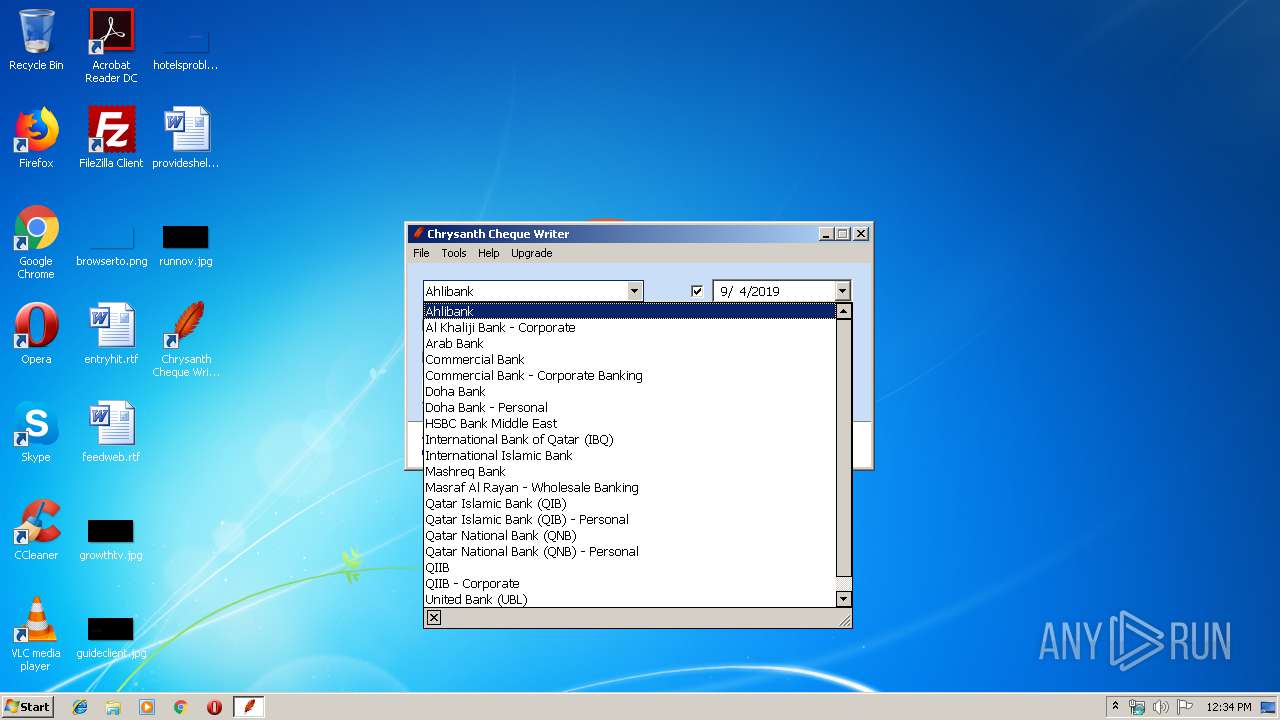Viewport: 1280px width, 720px height.
Task: Open CCleaner desktop shortcut
Action: pyautogui.click(x=36, y=530)
